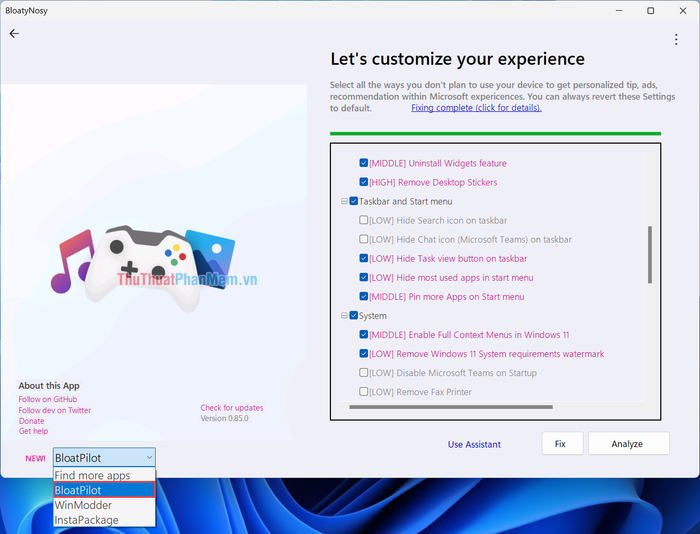Click the horizontal scrollbar thumb of options list

click(451, 407)
